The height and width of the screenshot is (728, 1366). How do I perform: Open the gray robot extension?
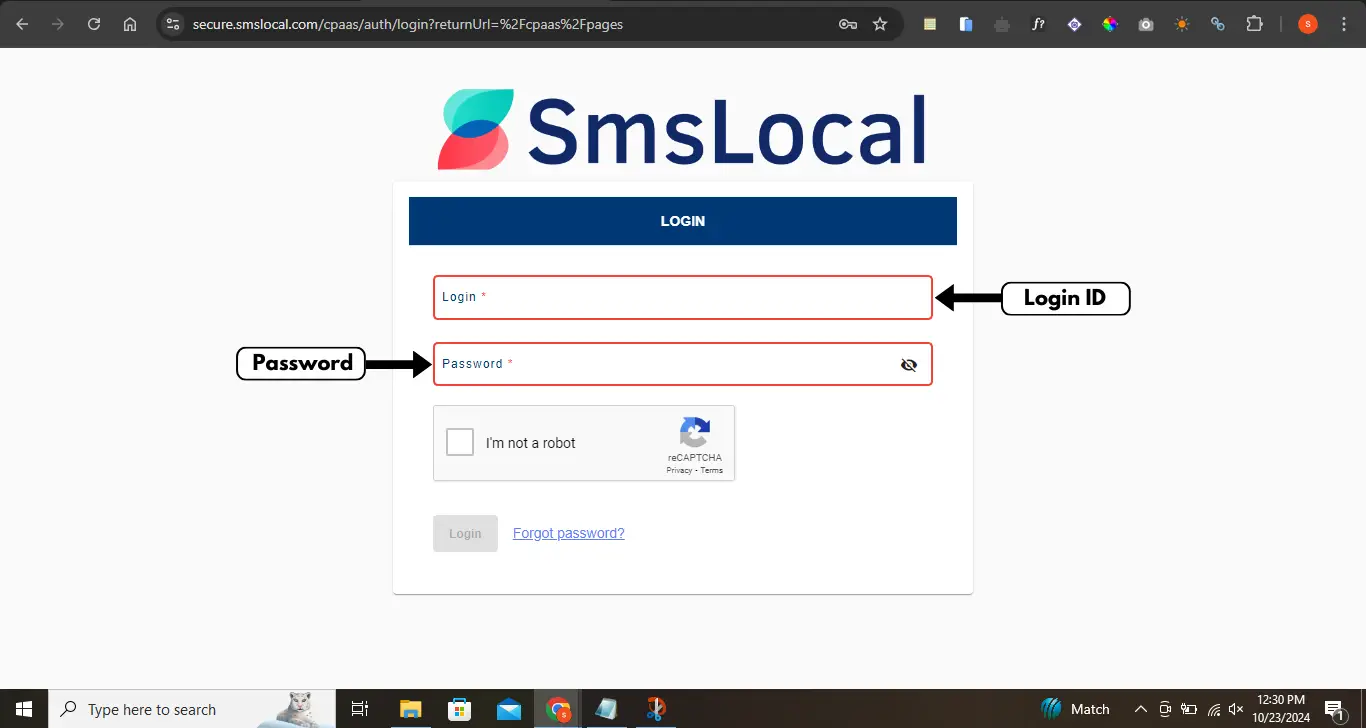pos(1002,24)
